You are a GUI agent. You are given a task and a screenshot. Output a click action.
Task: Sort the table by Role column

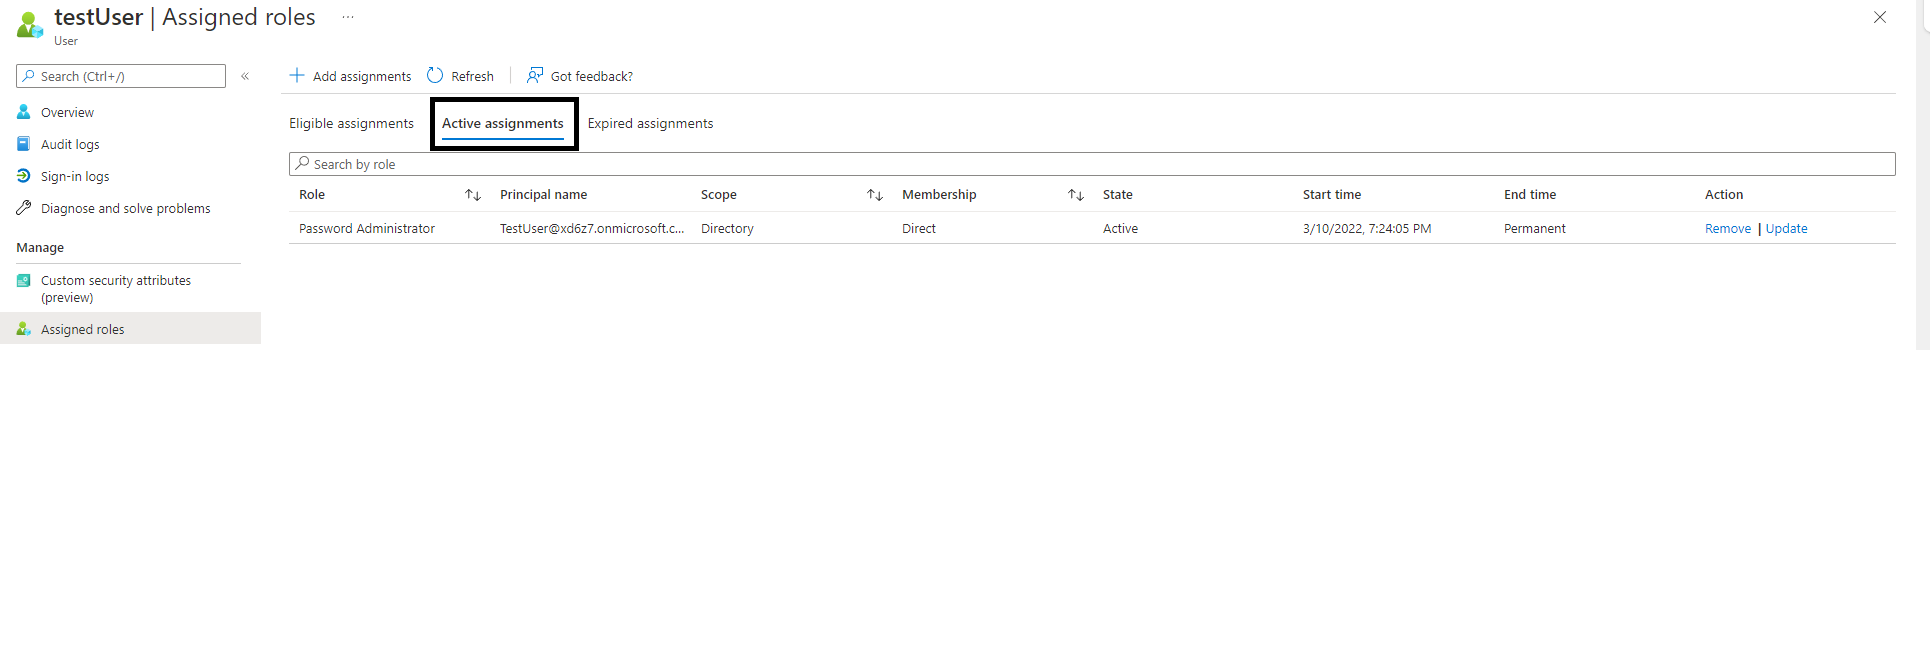pos(473,195)
